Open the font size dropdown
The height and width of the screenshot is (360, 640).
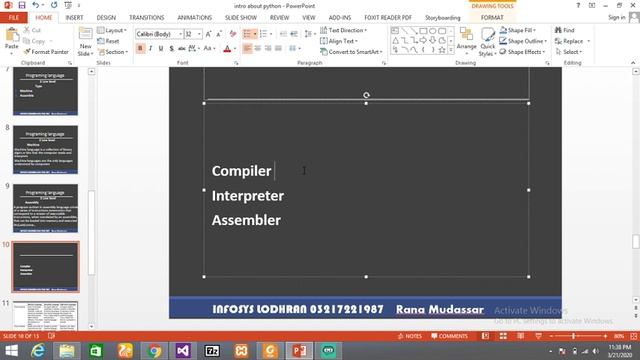point(199,34)
